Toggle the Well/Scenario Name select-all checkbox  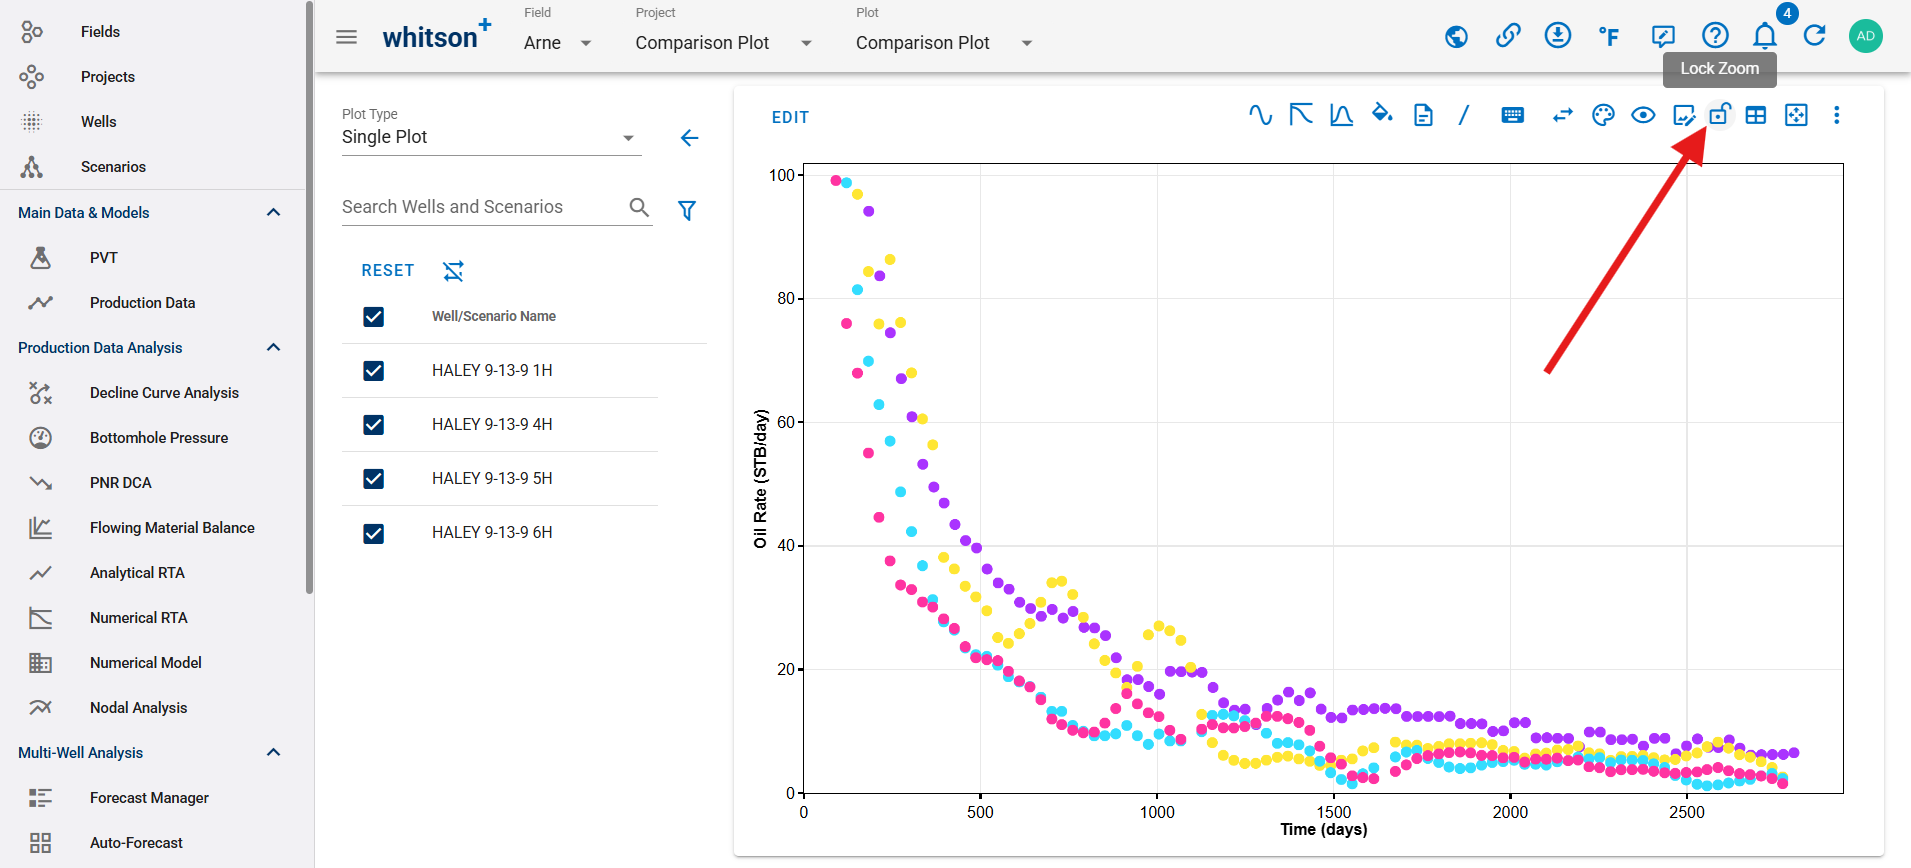pos(374,317)
